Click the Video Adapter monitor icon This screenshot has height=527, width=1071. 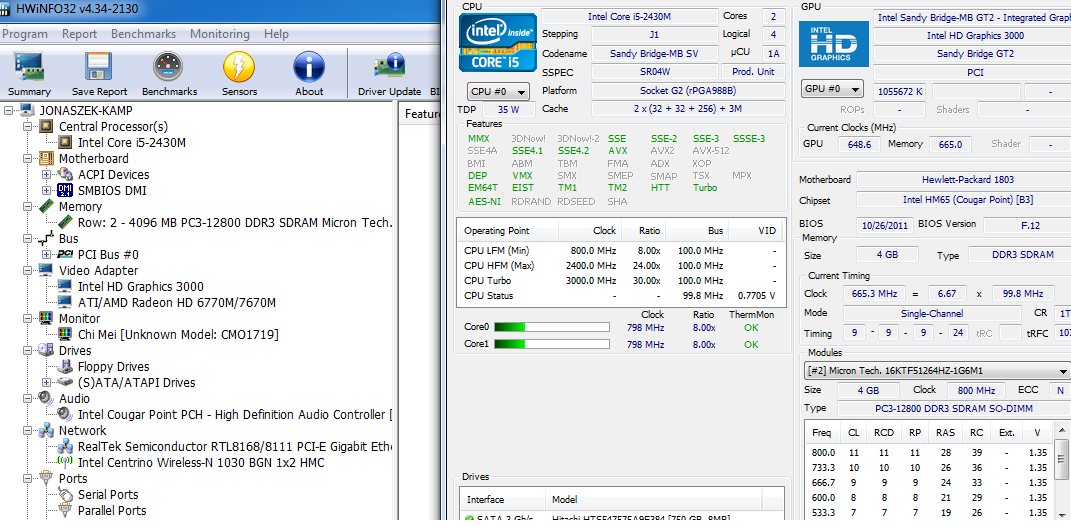(x=47, y=270)
